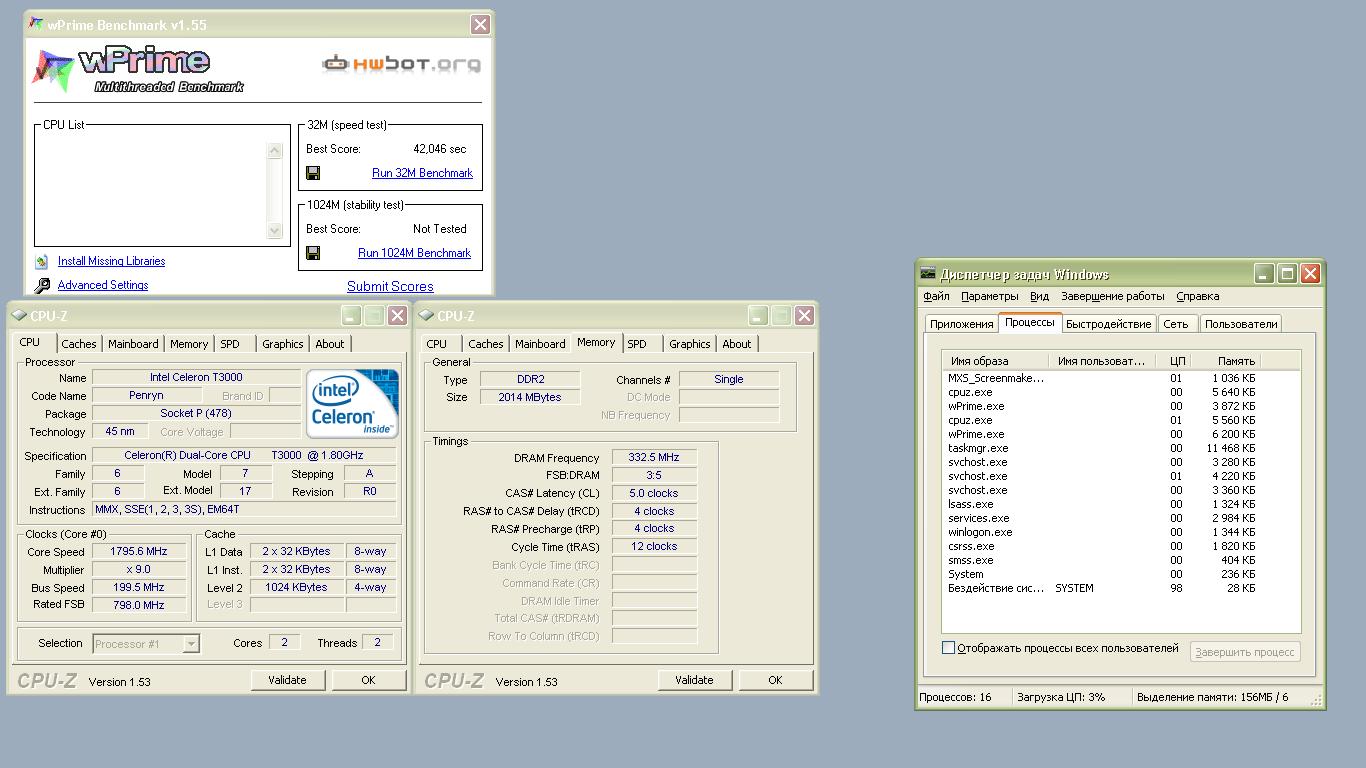Switch to the Пользователи tab
Viewport: 1366px width, 768px height.
click(x=1241, y=324)
